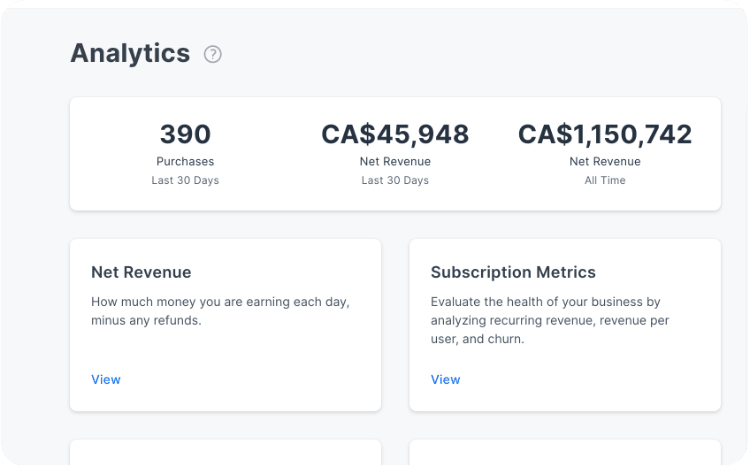Viewport: 750px width, 467px height.
Task: Click Net Revenue label under CA$45,948
Action: coord(395,161)
